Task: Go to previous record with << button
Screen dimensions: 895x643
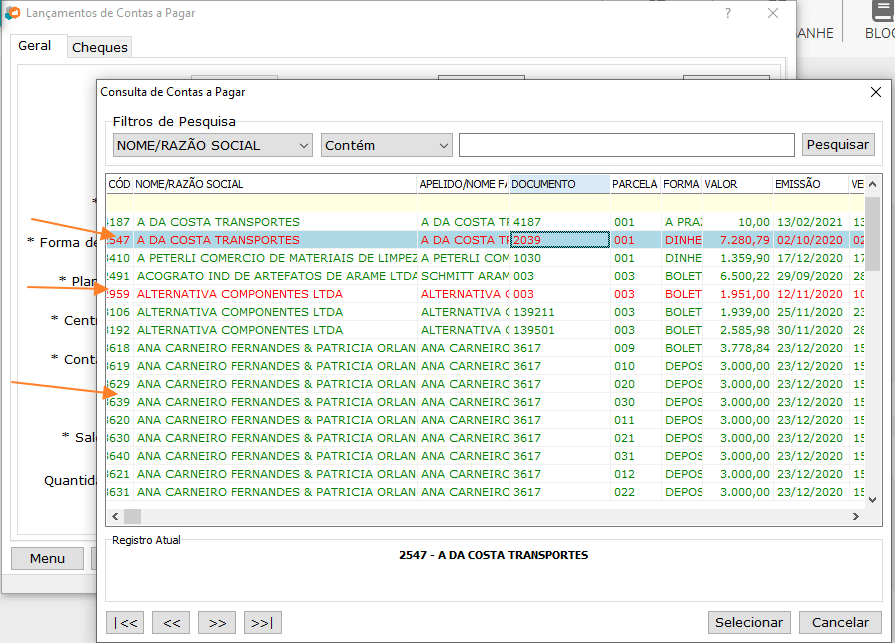Action: tap(171, 622)
